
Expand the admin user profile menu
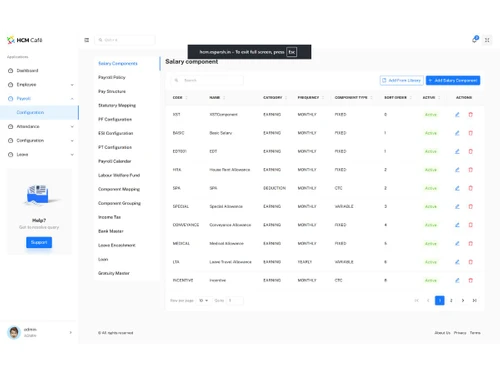pyautogui.click(x=39, y=332)
